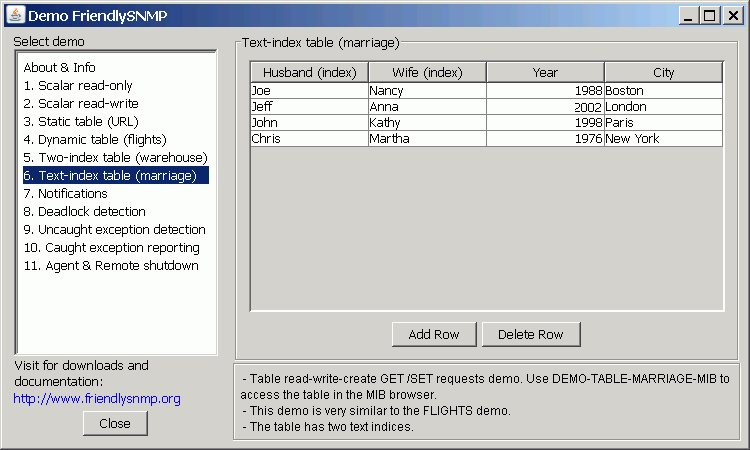Image resolution: width=750 pixels, height=450 pixels.
Task: Select wife cell Anna
Action: click(428, 107)
